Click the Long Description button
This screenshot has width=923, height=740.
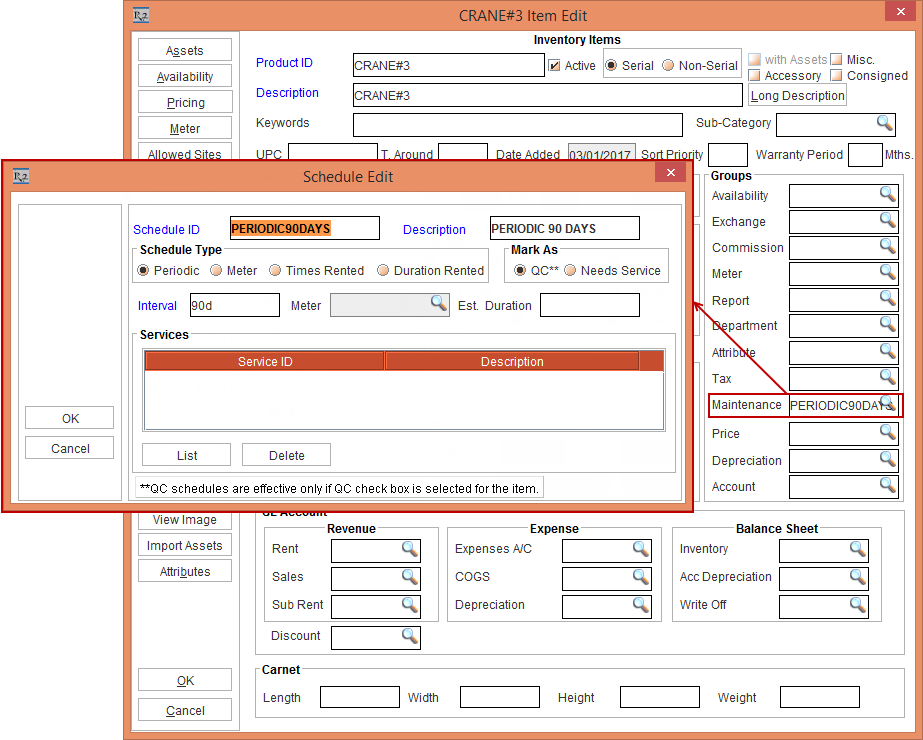coord(798,96)
